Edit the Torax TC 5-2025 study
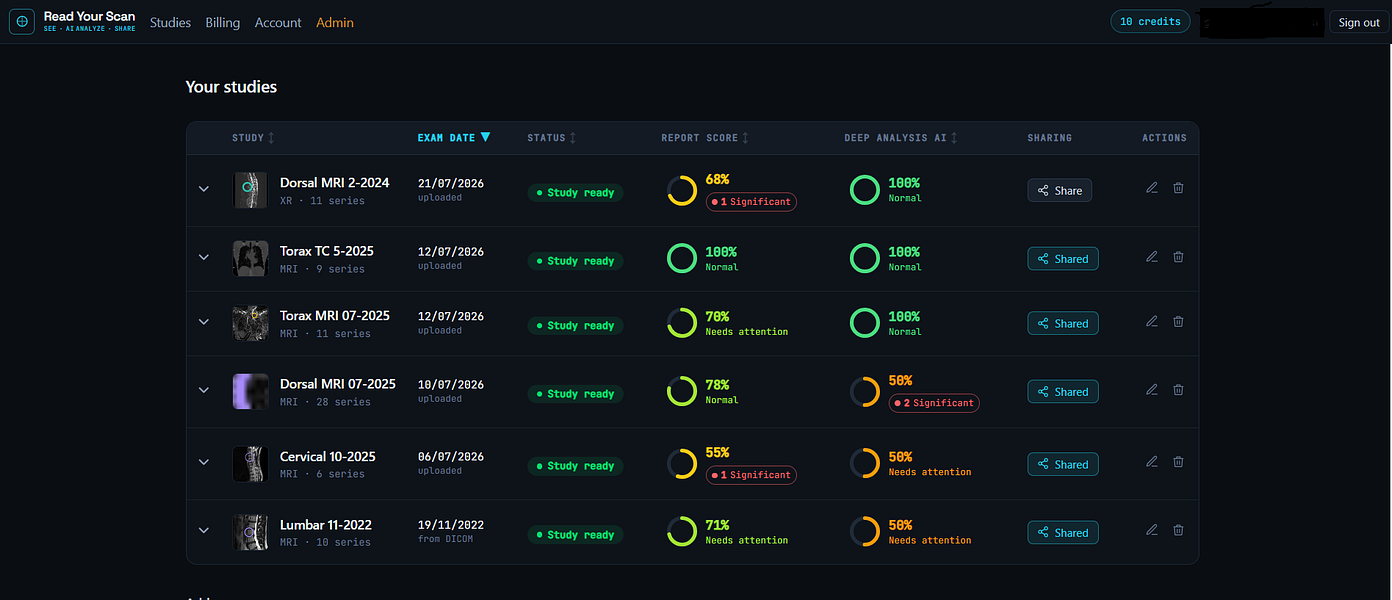This screenshot has height=600, width=1392. (x=1152, y=257)
